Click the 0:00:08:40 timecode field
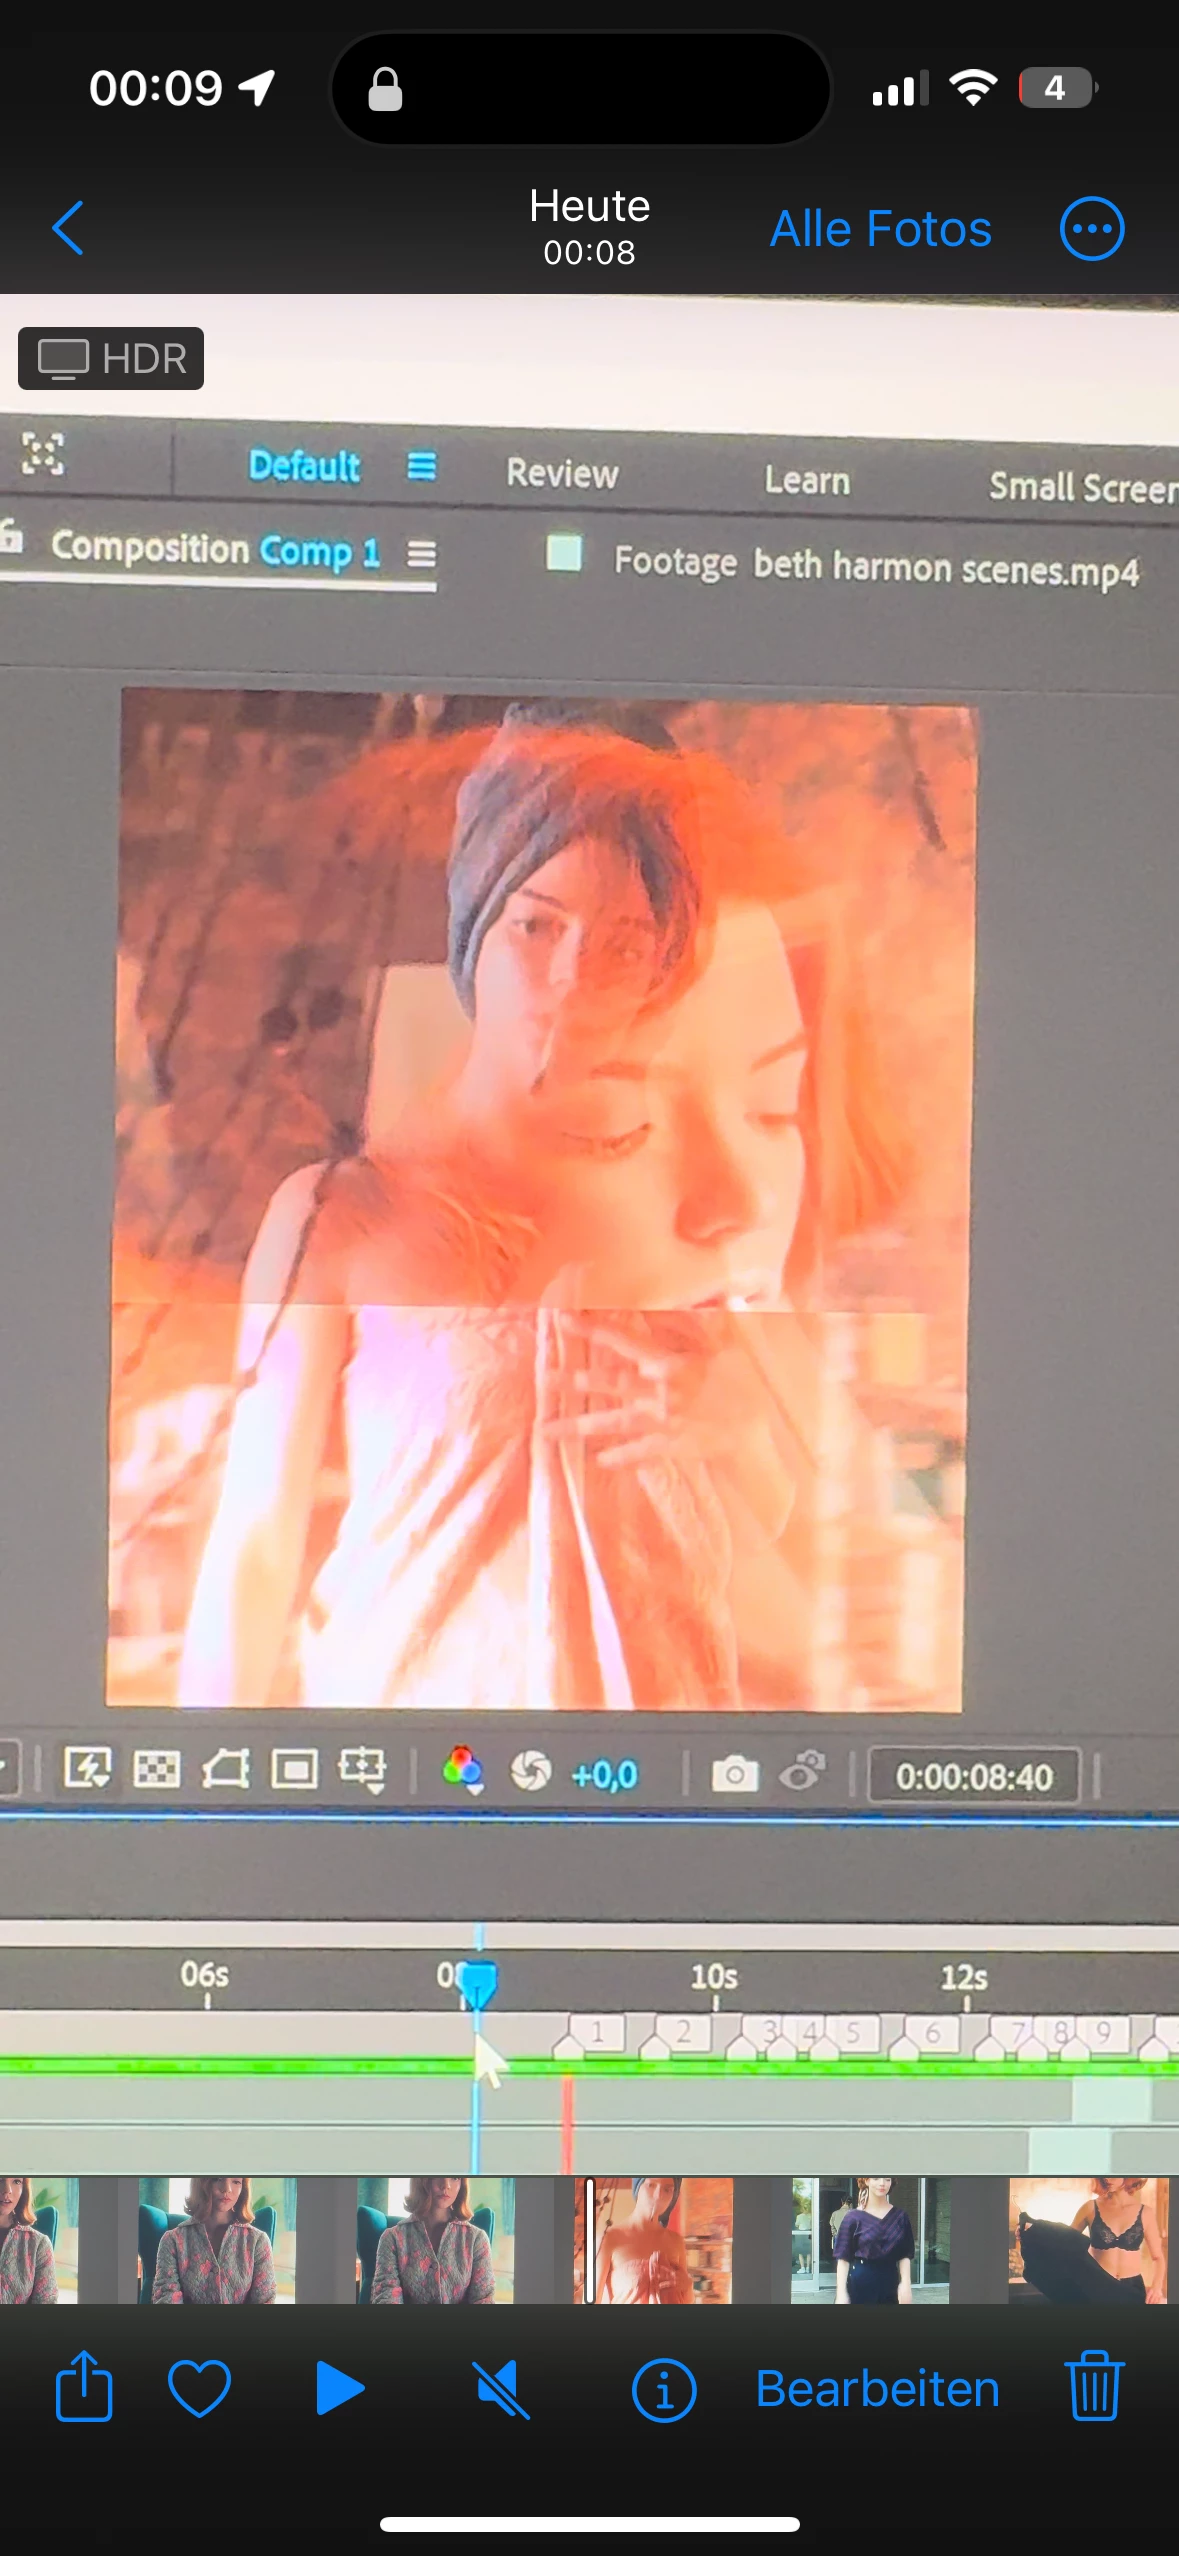Viewport: 1179px width, 2556px height. pyautogui.click(x=974, y=1777)
